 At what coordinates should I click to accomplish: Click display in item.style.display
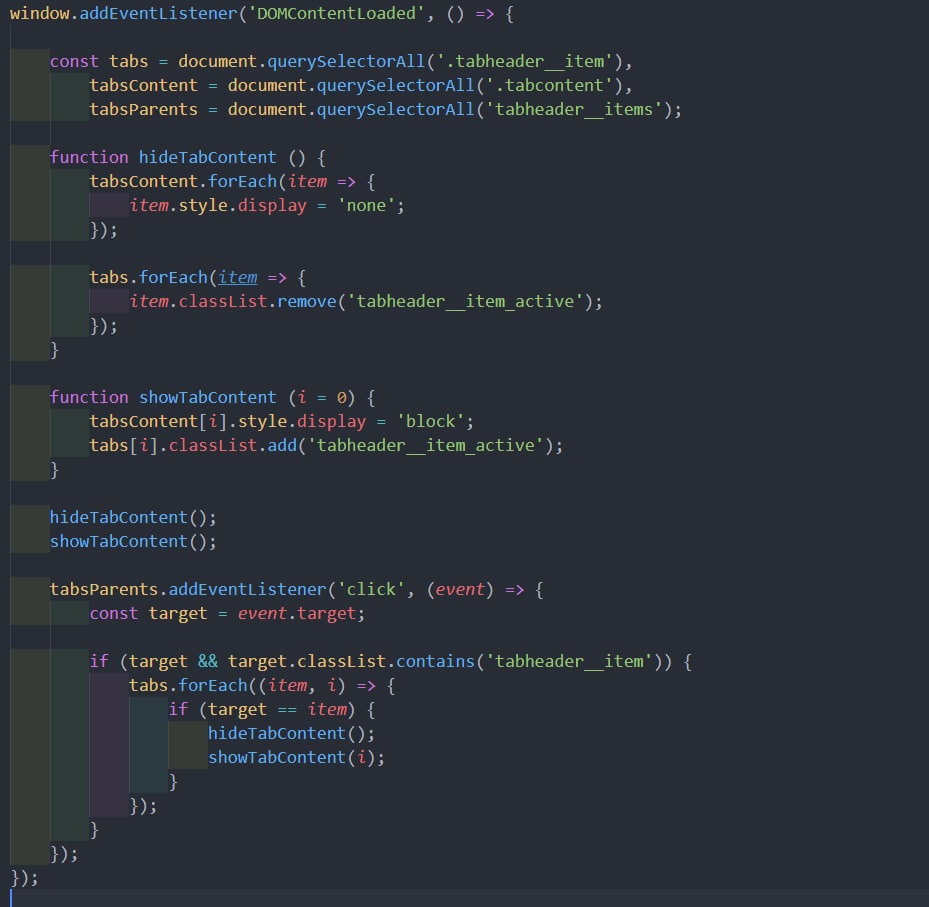tap(272, 206)
